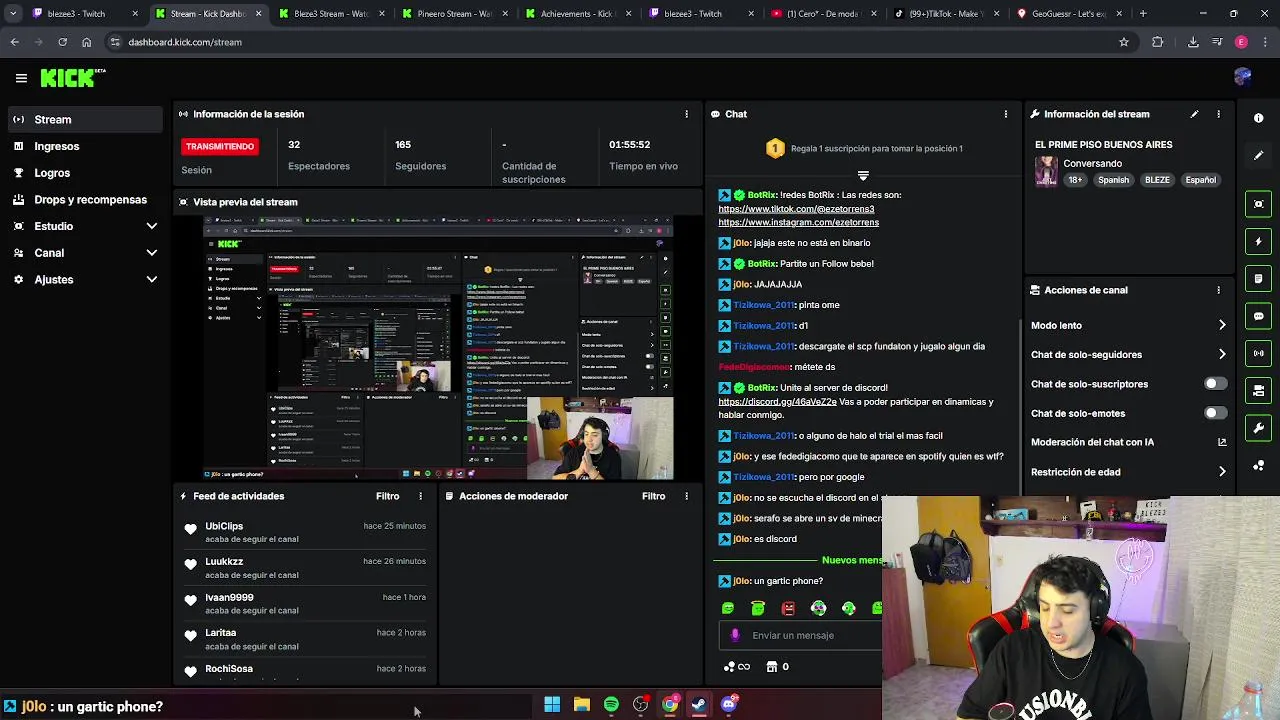Open Chat de solo-seguidores settings arrow
This screenshot has width=1280, height=720.
(x=1222, y=354)
